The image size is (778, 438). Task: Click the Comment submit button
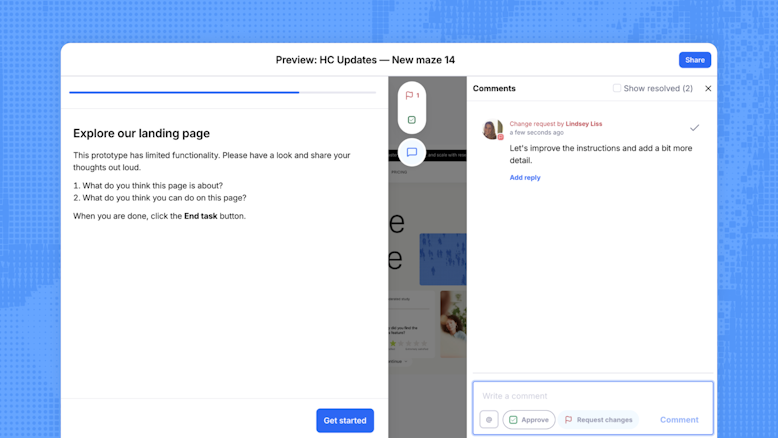click(x=679, y=420)
